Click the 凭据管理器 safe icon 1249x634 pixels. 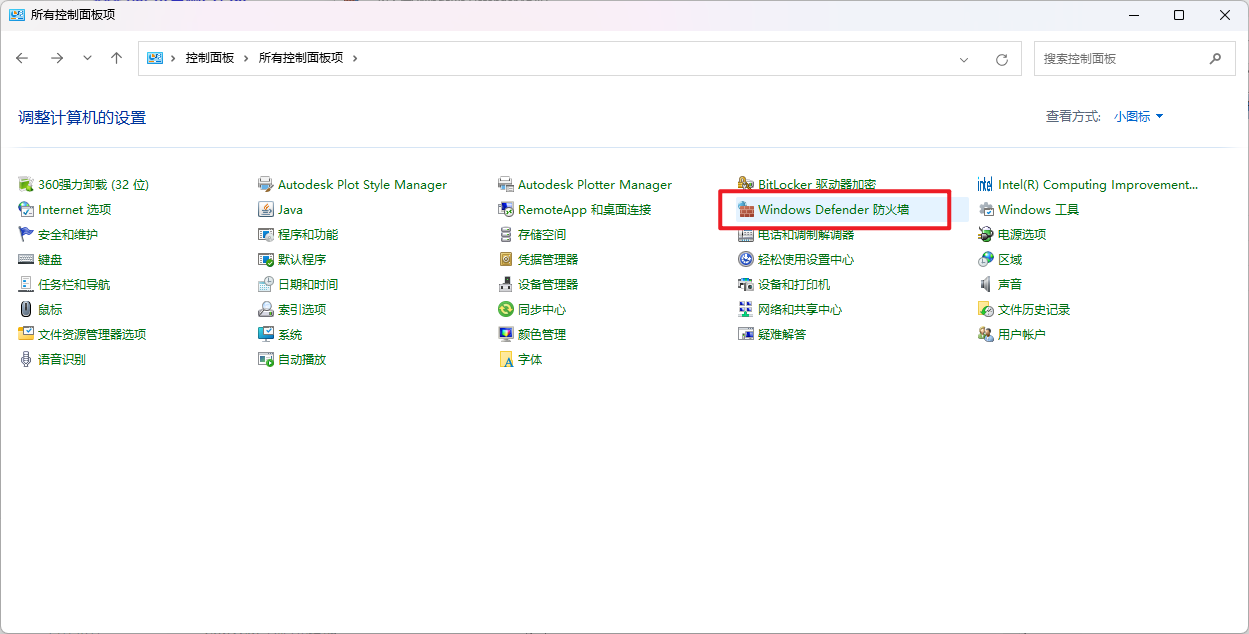click(506, 259)
